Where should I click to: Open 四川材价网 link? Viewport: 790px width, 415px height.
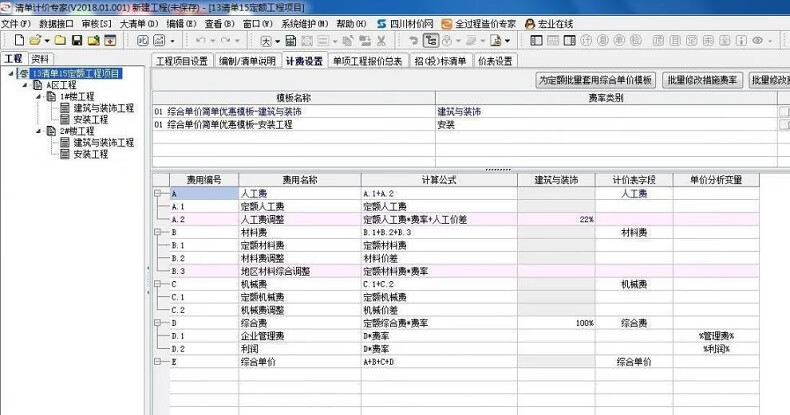point(406,24)
